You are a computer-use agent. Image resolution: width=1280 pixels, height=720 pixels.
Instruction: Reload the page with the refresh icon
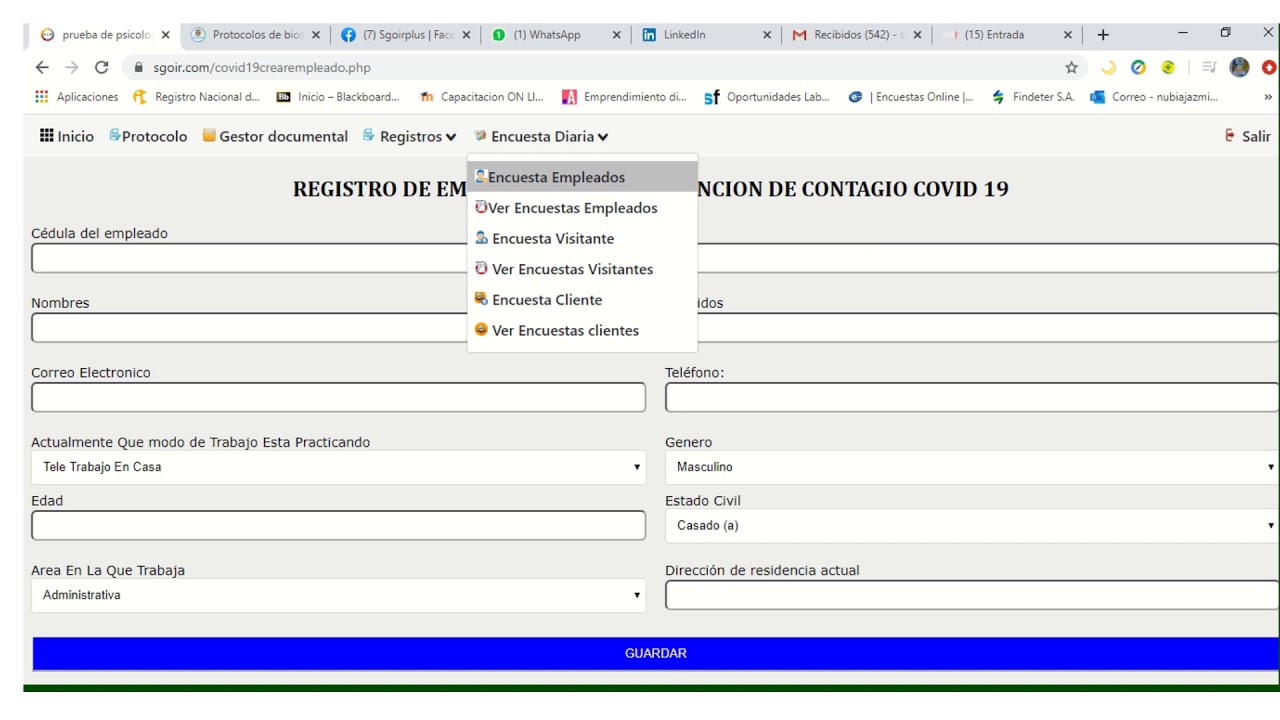coord(102,68)
